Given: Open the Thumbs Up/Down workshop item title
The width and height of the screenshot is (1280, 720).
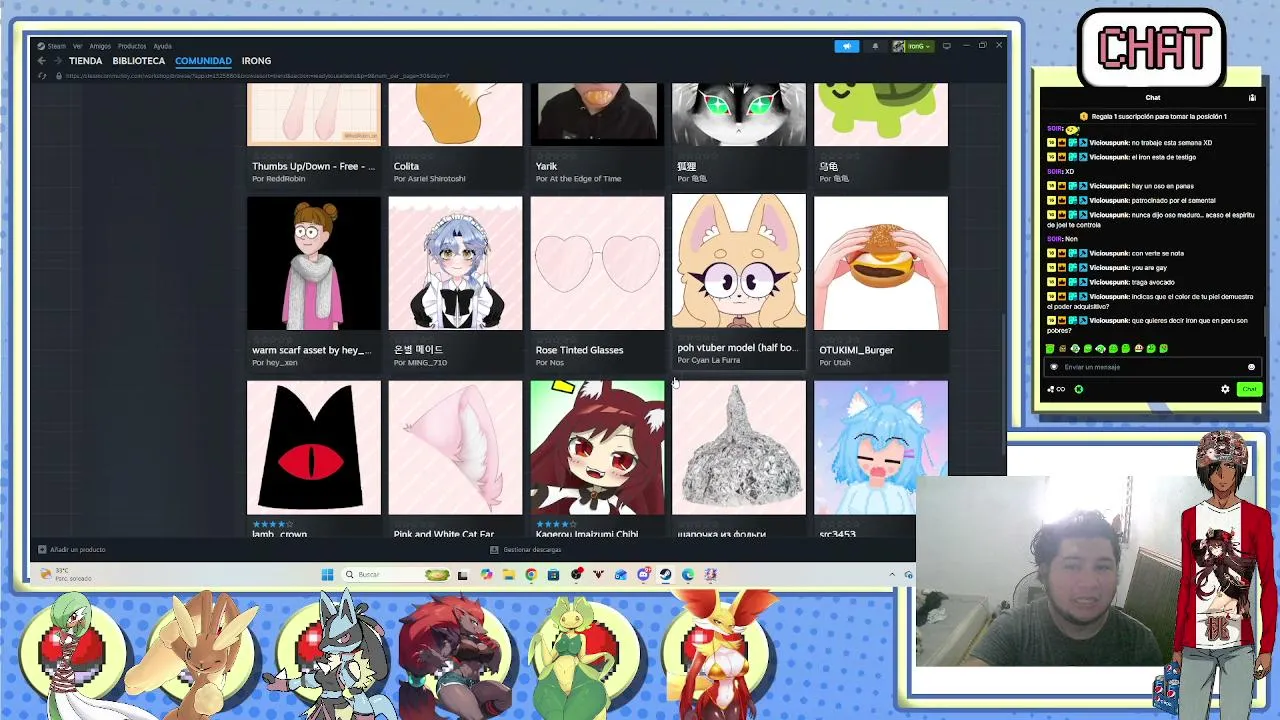Looking at the screenshot, I should pyautogui.click(x=313, y=166).
